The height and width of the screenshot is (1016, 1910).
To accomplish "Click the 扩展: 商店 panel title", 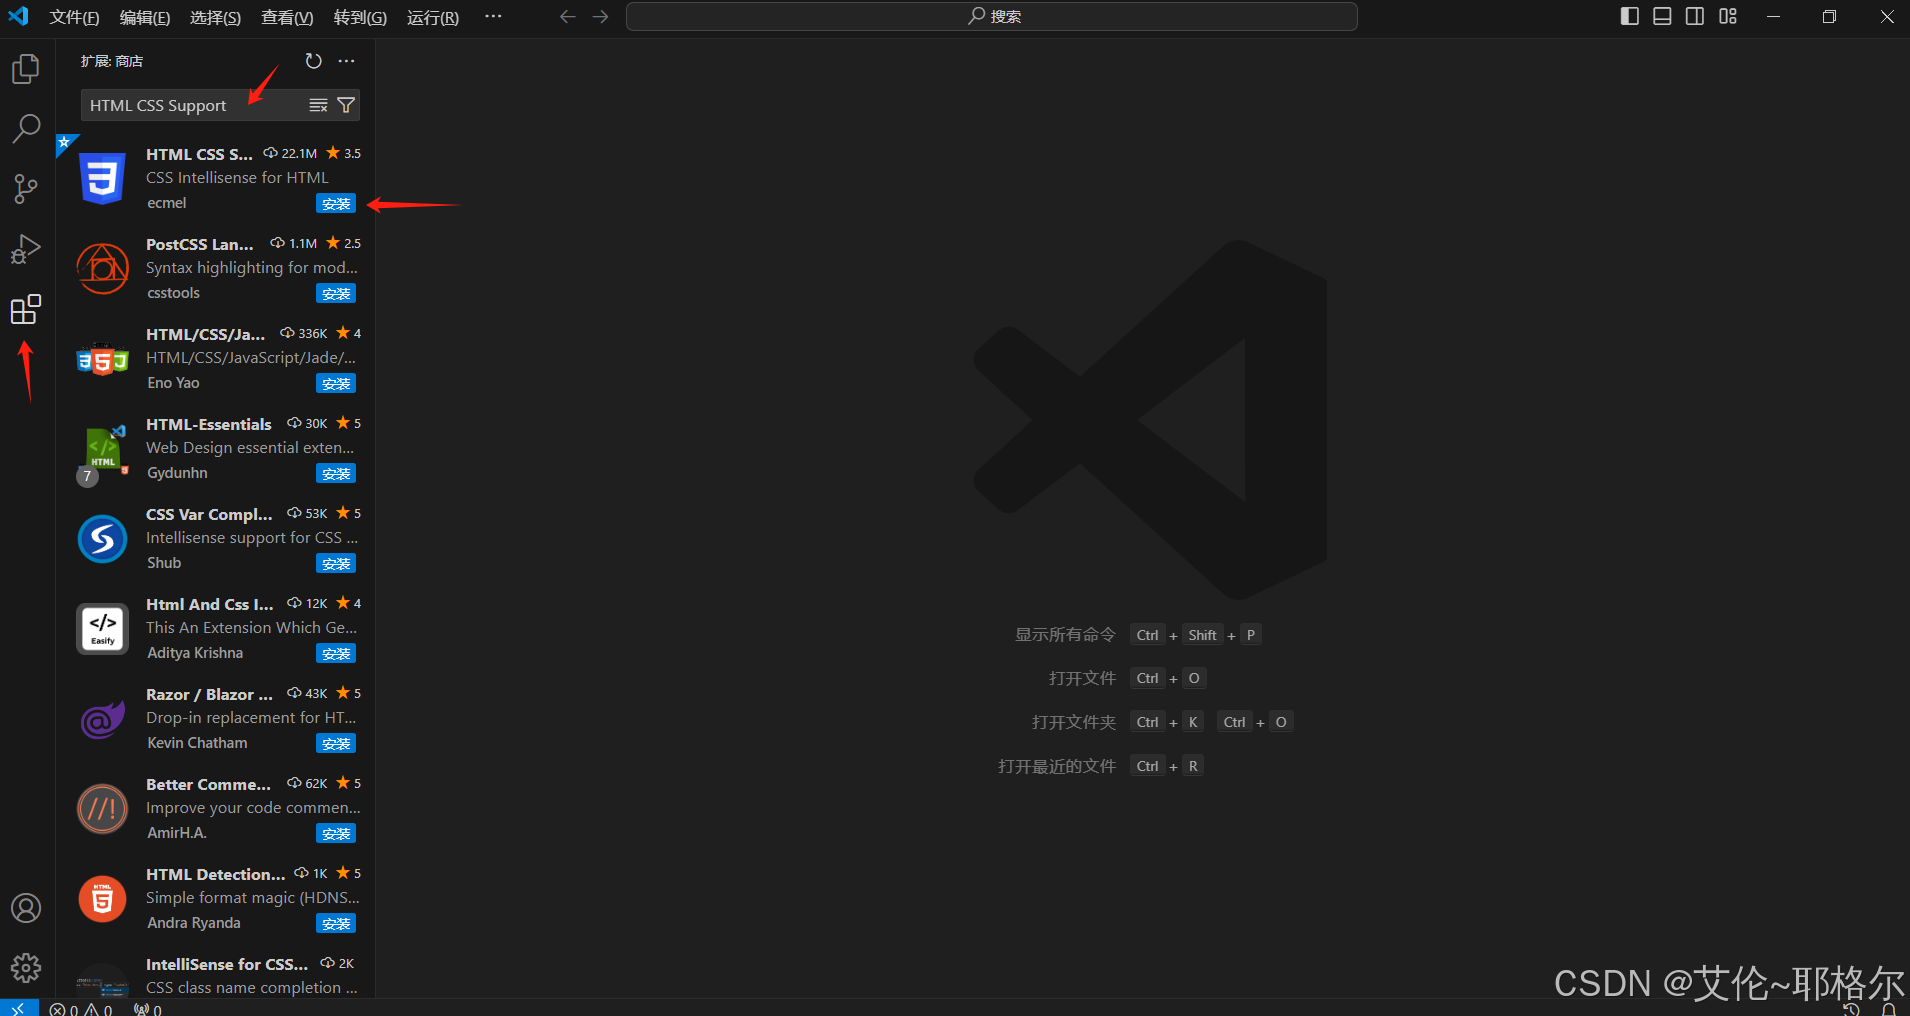I will click(x=112, y=61).
